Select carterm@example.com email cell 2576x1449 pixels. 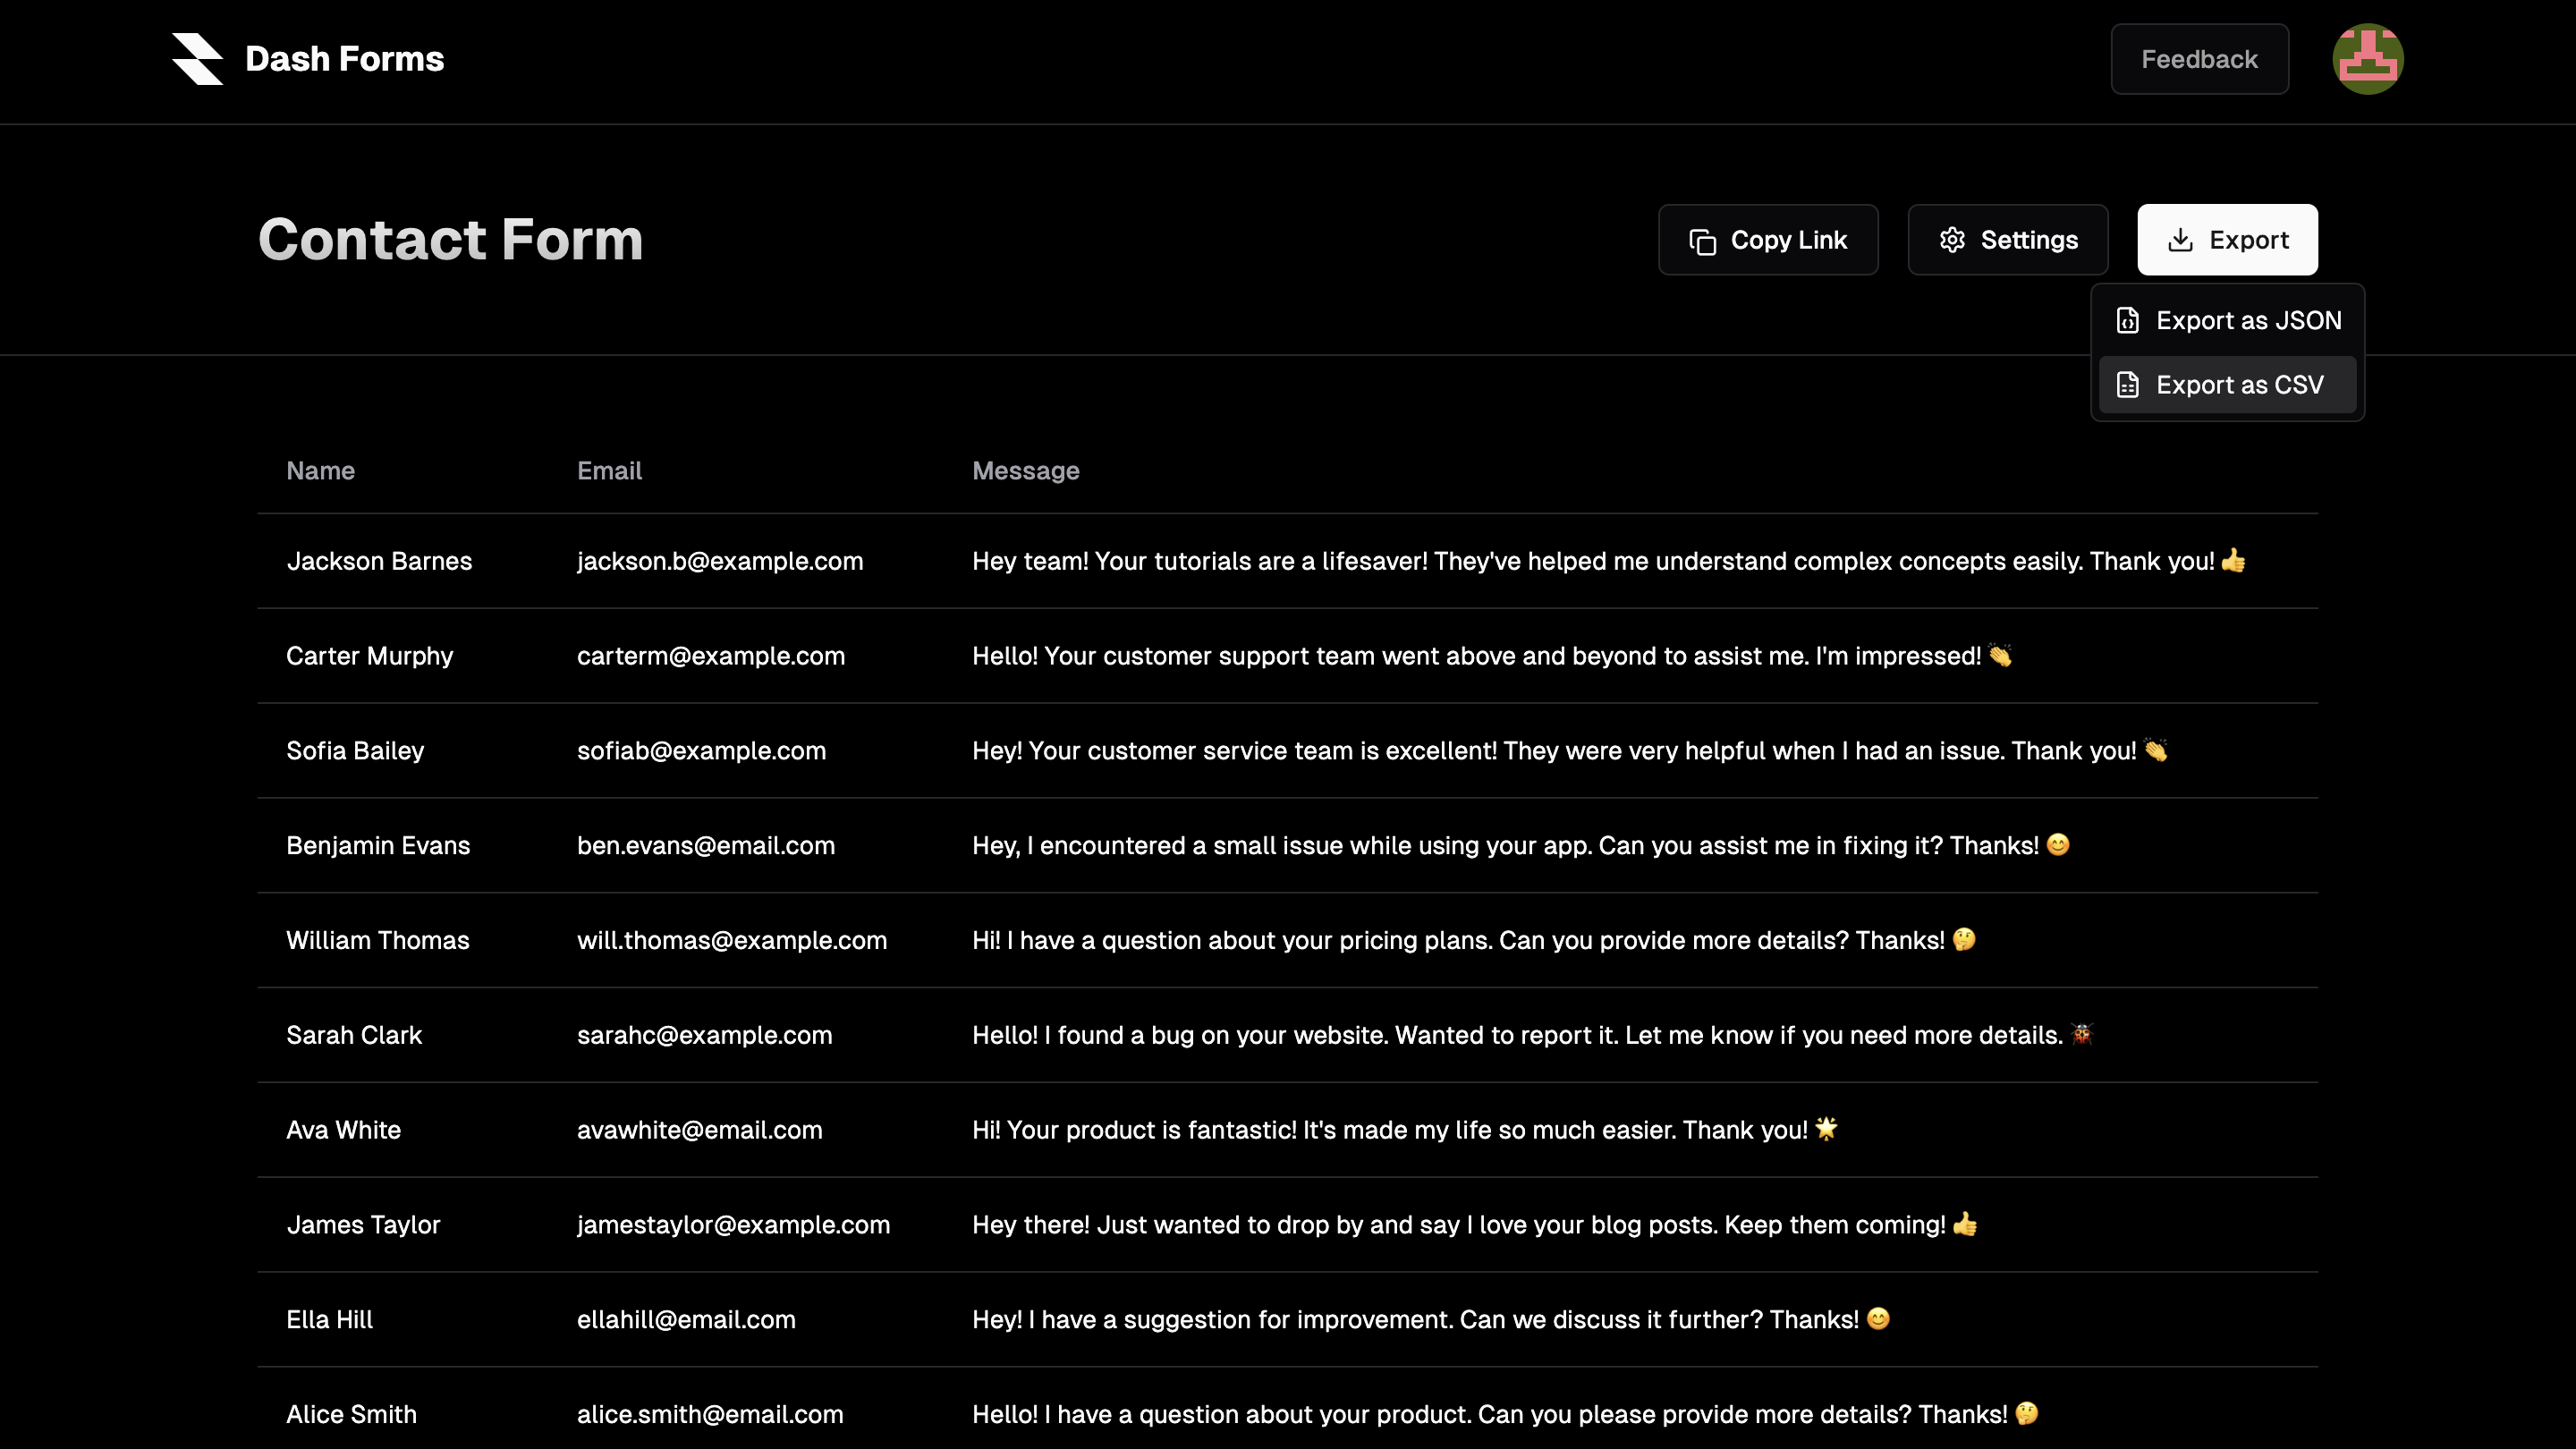711,656
